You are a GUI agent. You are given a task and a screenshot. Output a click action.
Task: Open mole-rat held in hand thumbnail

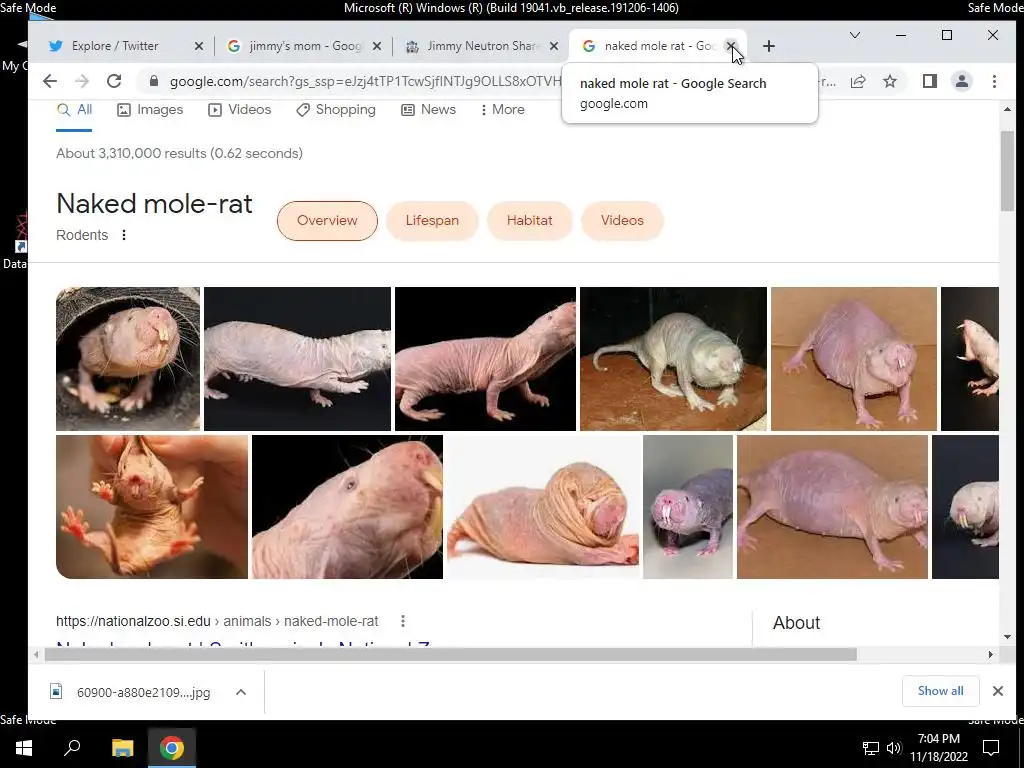[x=152, y=507]
